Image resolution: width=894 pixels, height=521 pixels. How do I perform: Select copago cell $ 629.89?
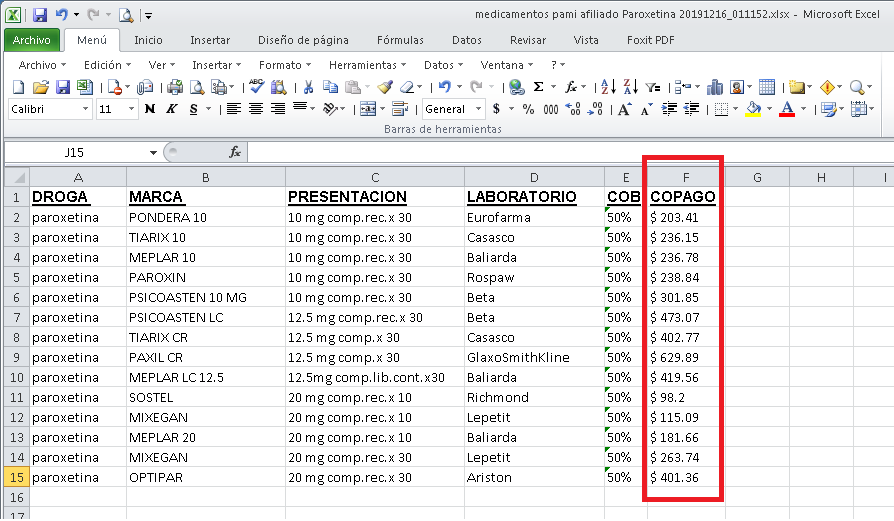[x=686, y=358]
